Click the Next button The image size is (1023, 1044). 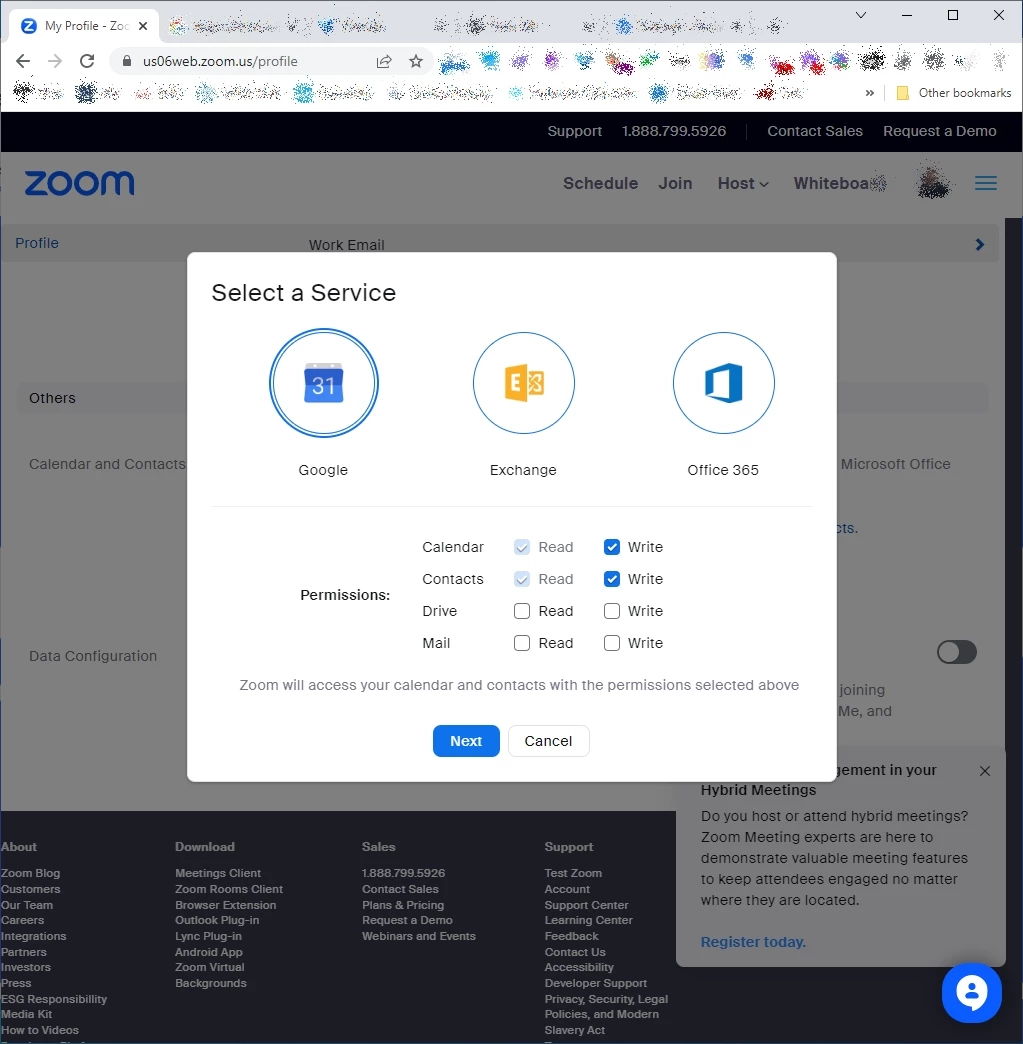tap(466, 741)
